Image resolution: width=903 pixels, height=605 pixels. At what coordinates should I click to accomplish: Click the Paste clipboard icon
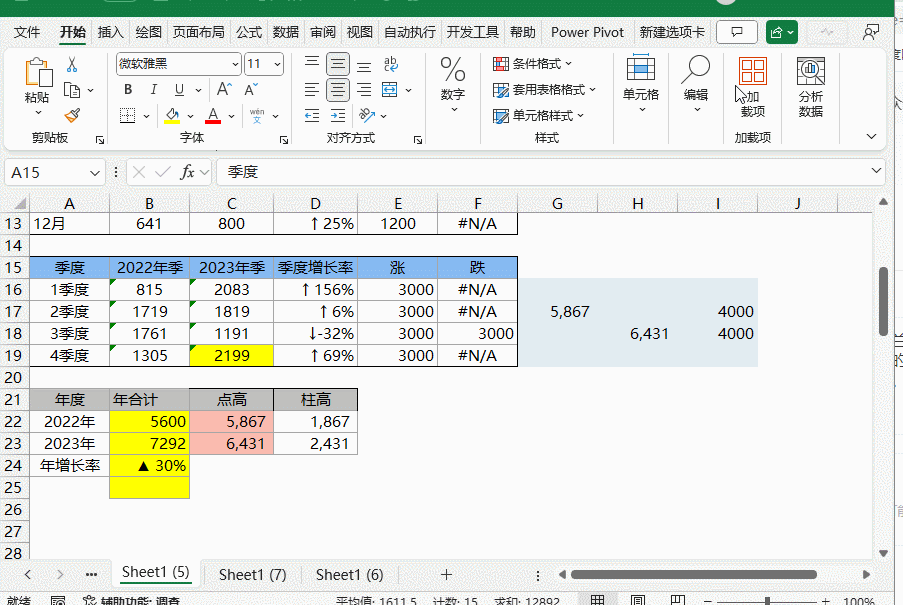click(38, 73)
